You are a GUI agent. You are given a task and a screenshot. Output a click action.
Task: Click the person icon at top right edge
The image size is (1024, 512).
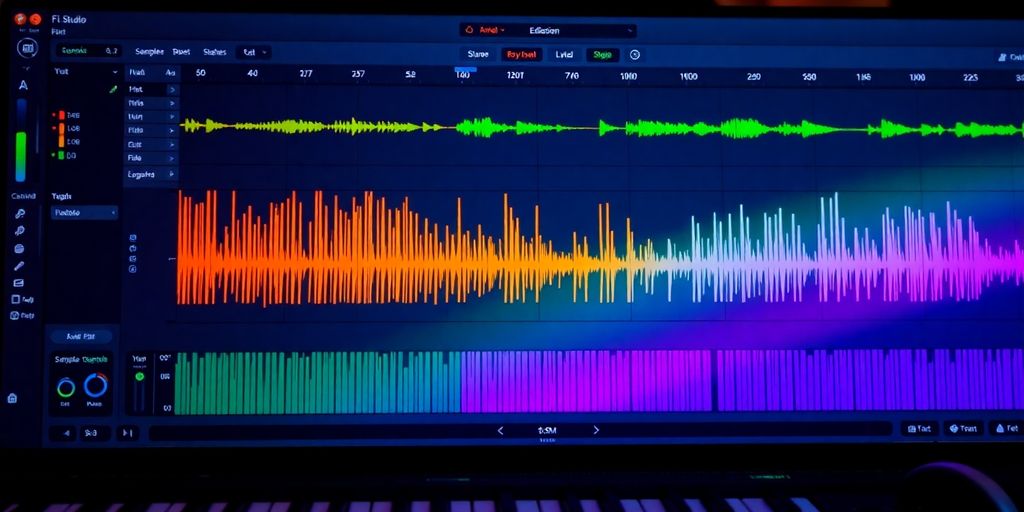point(1002,57)
